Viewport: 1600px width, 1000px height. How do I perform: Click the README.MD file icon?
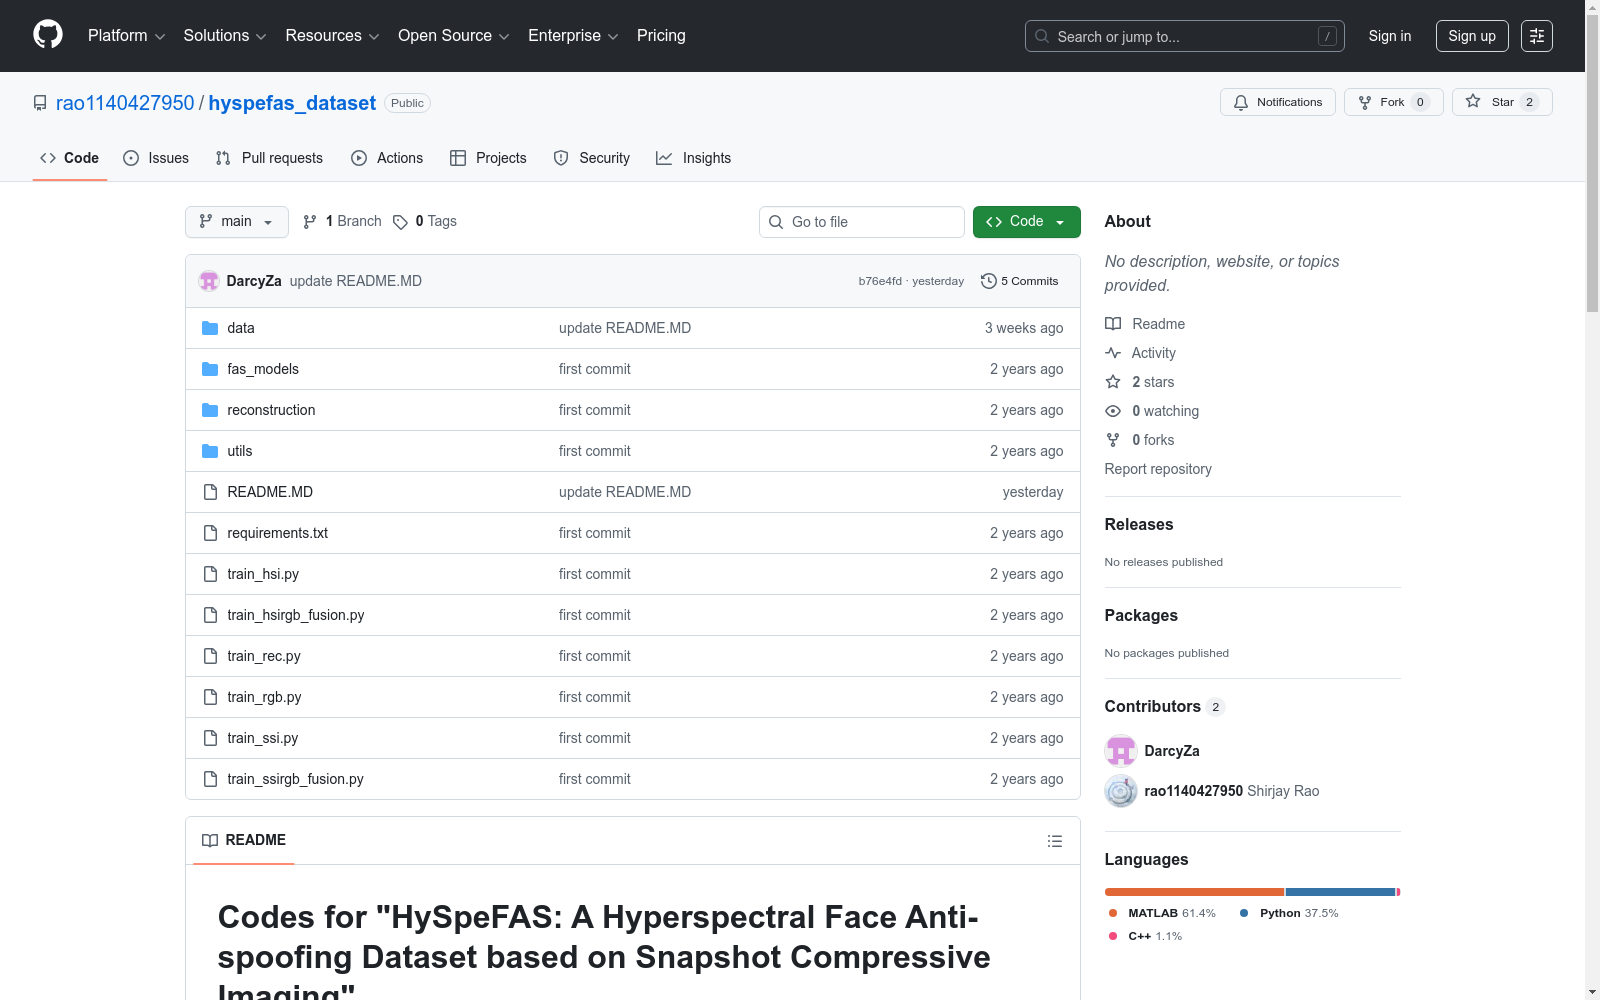pos(210,492)
